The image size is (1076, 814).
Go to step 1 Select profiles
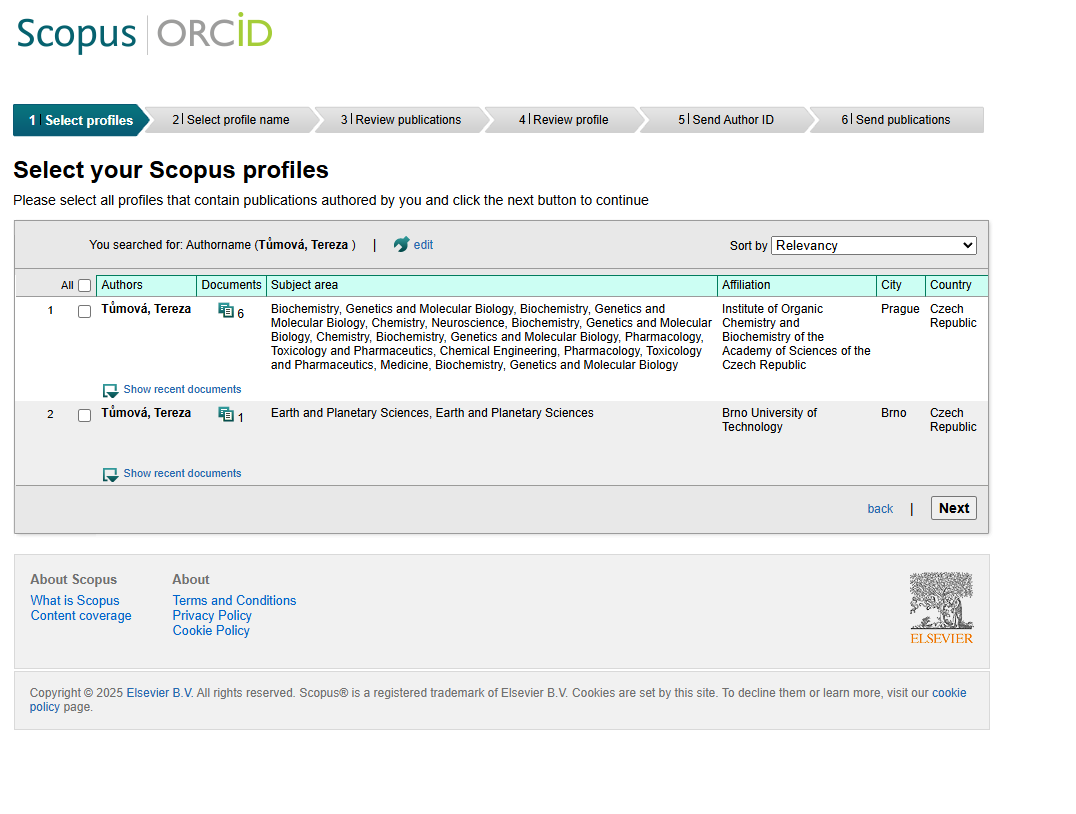pyautogui.click(x=80, y=120)
